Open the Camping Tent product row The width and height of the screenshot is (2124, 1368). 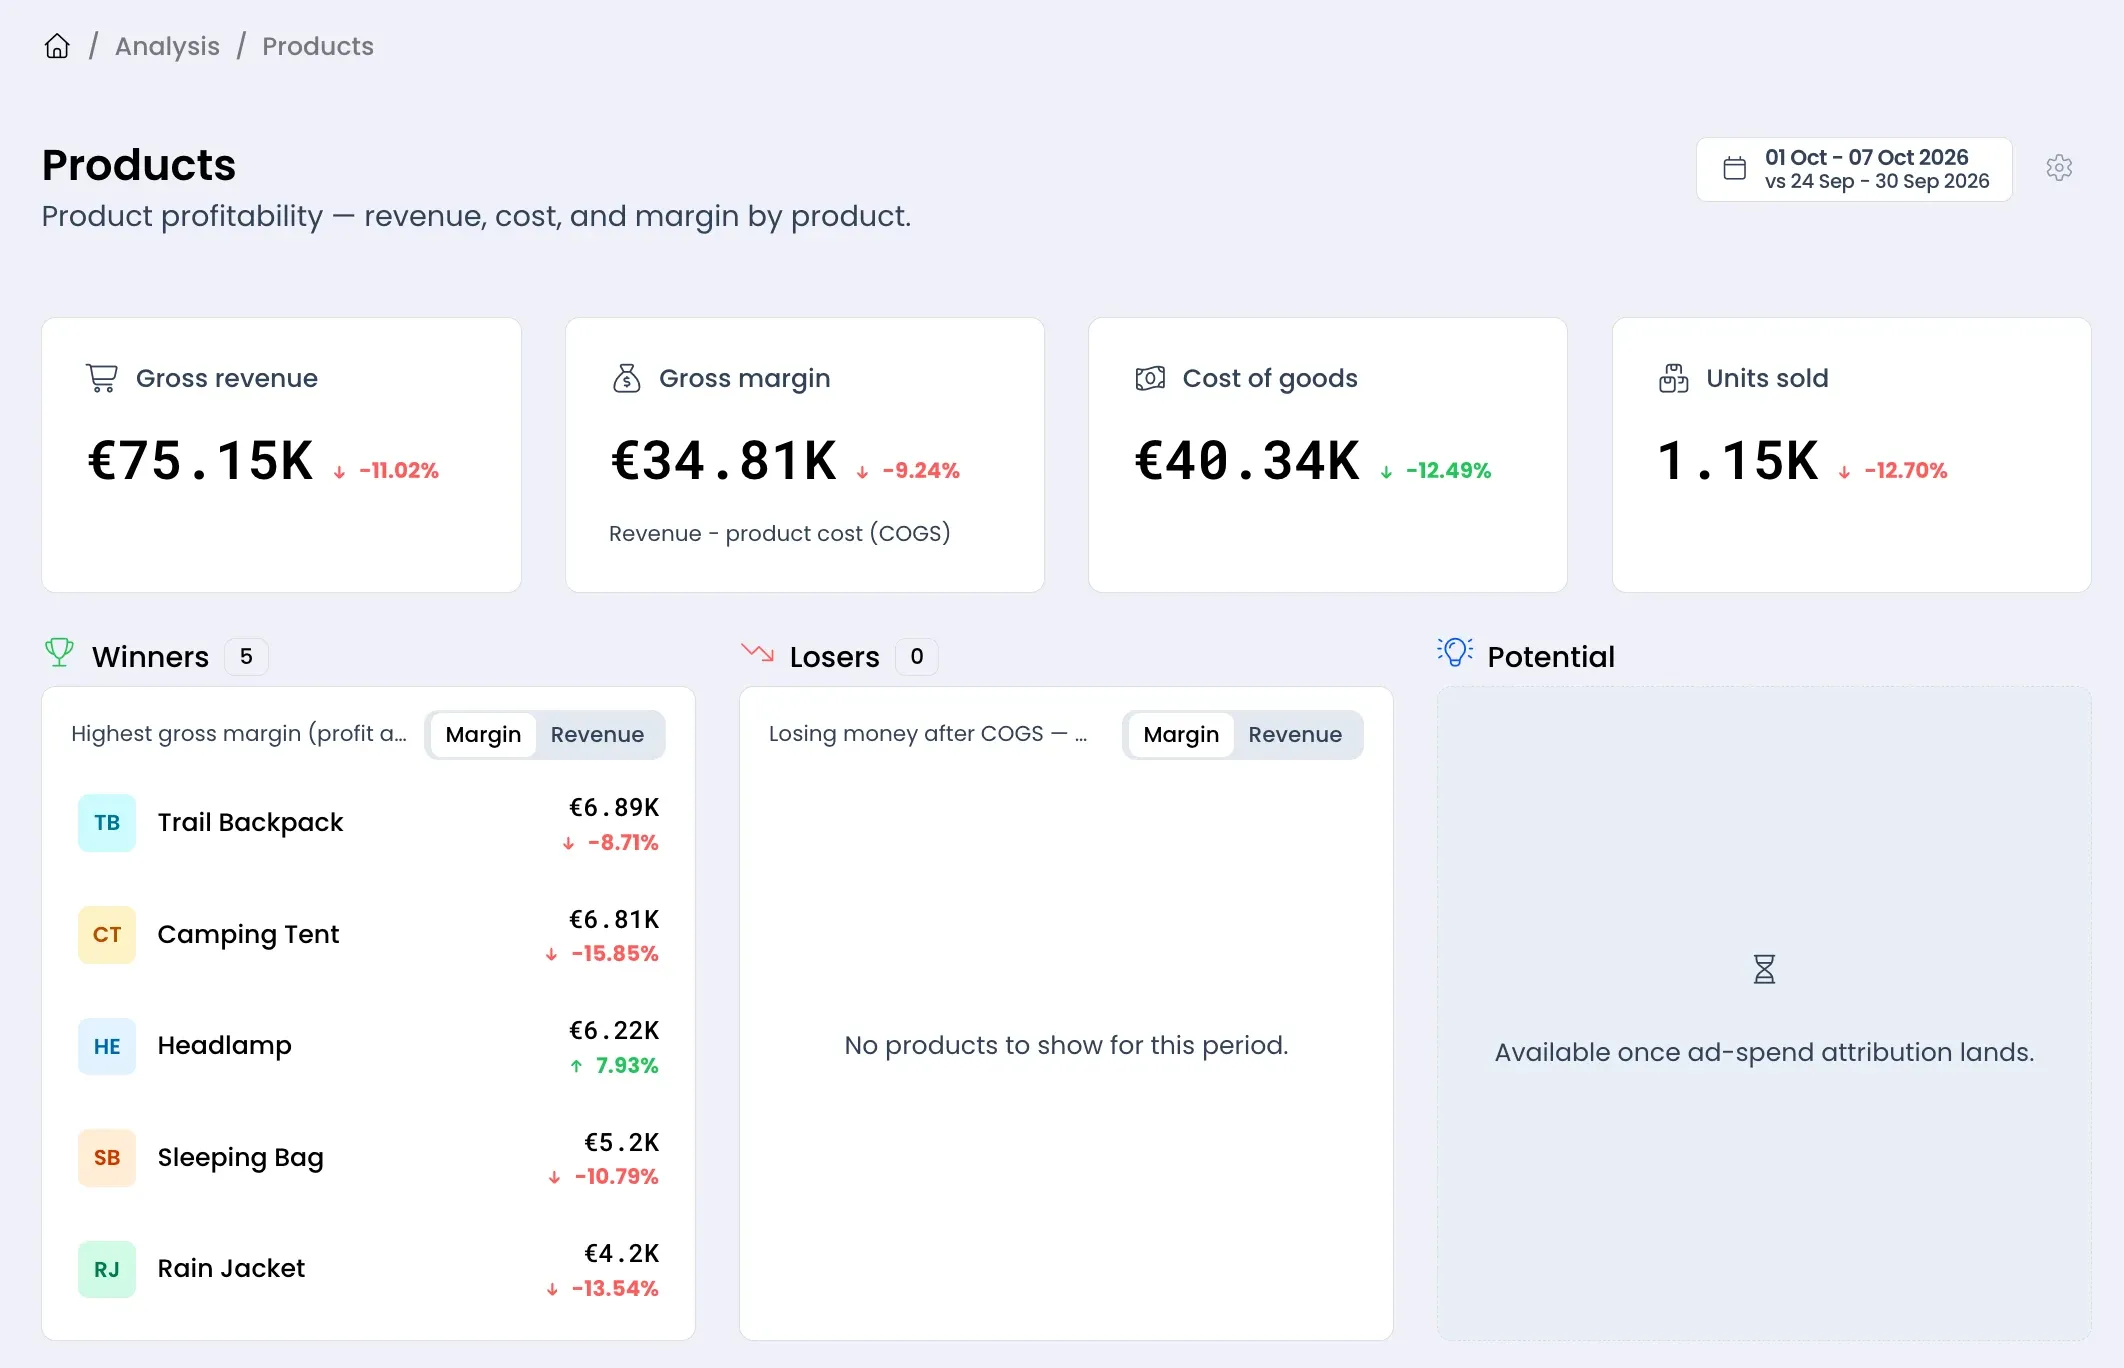368,935
